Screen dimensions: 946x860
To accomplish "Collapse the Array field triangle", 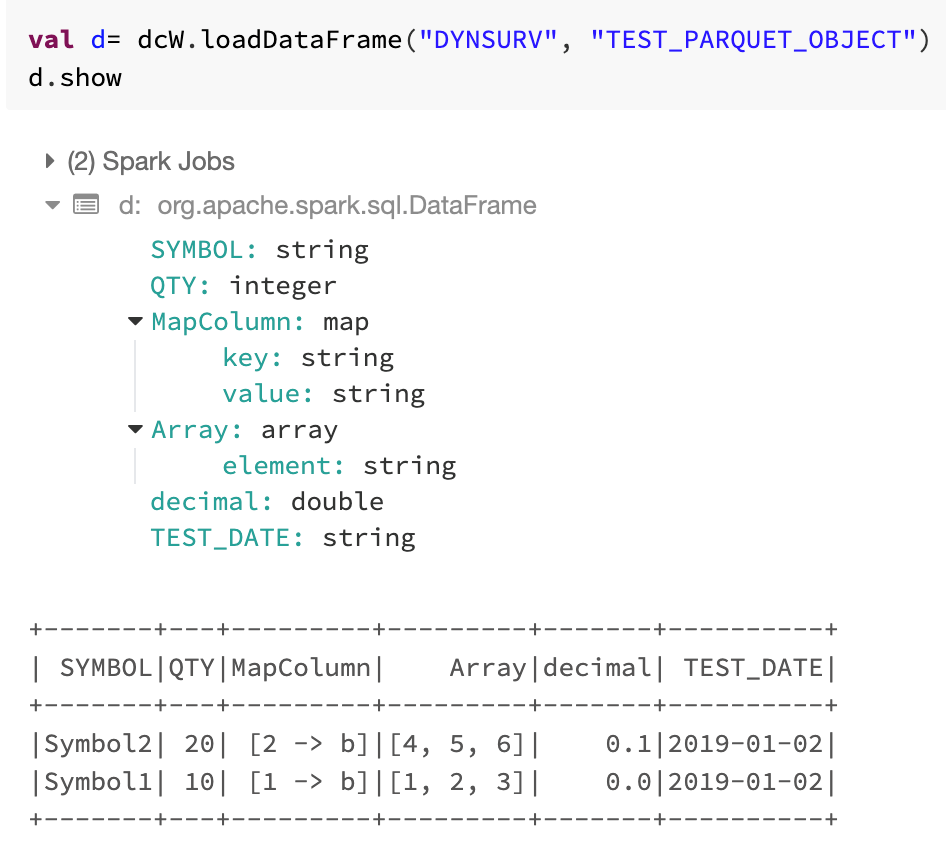I will (x=135, y=430).
